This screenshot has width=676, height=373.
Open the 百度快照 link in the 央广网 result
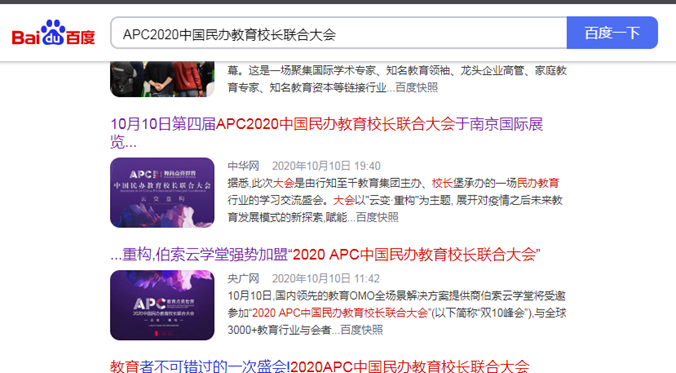362,330
